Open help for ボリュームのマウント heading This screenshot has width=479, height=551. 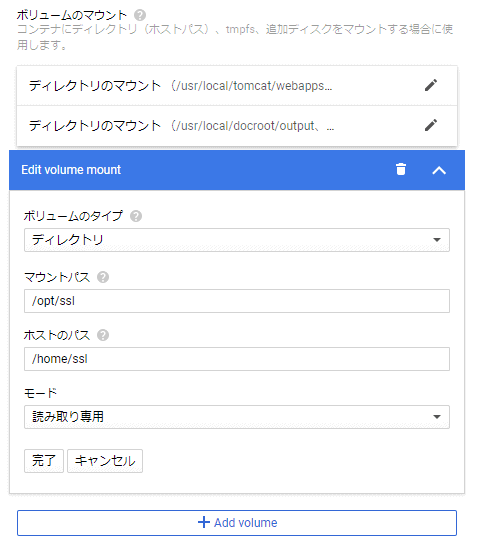(x=140, y=15)
